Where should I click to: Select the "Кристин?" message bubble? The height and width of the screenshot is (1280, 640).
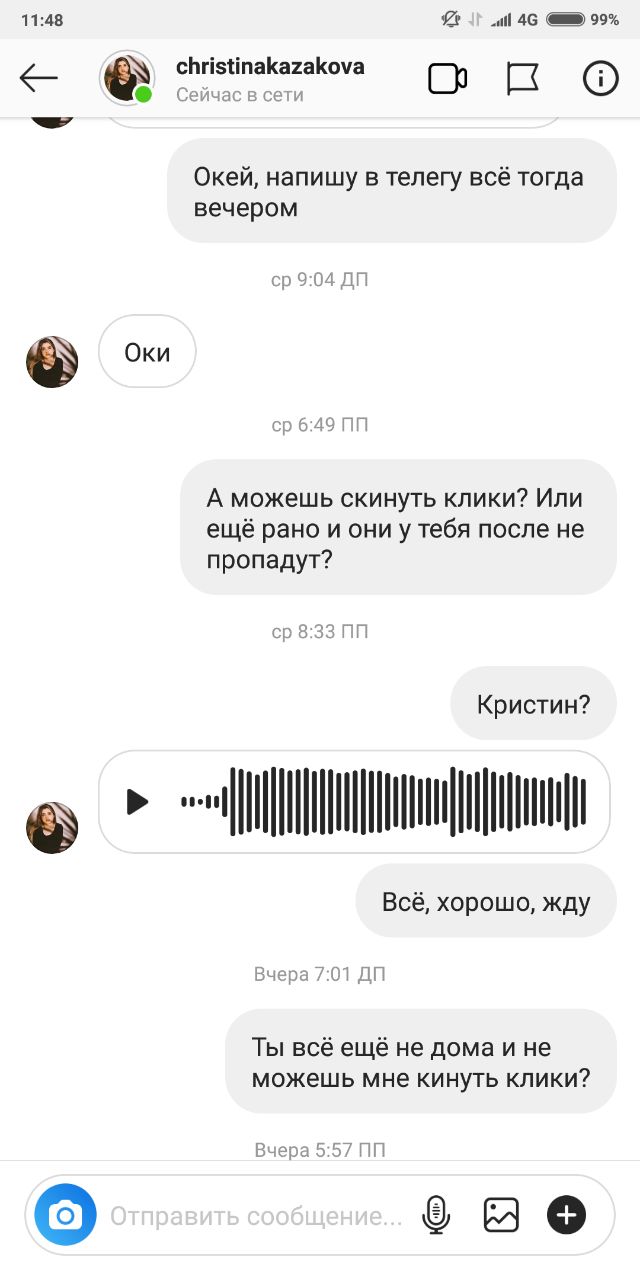pyautogui.click(x=533, y=704)
